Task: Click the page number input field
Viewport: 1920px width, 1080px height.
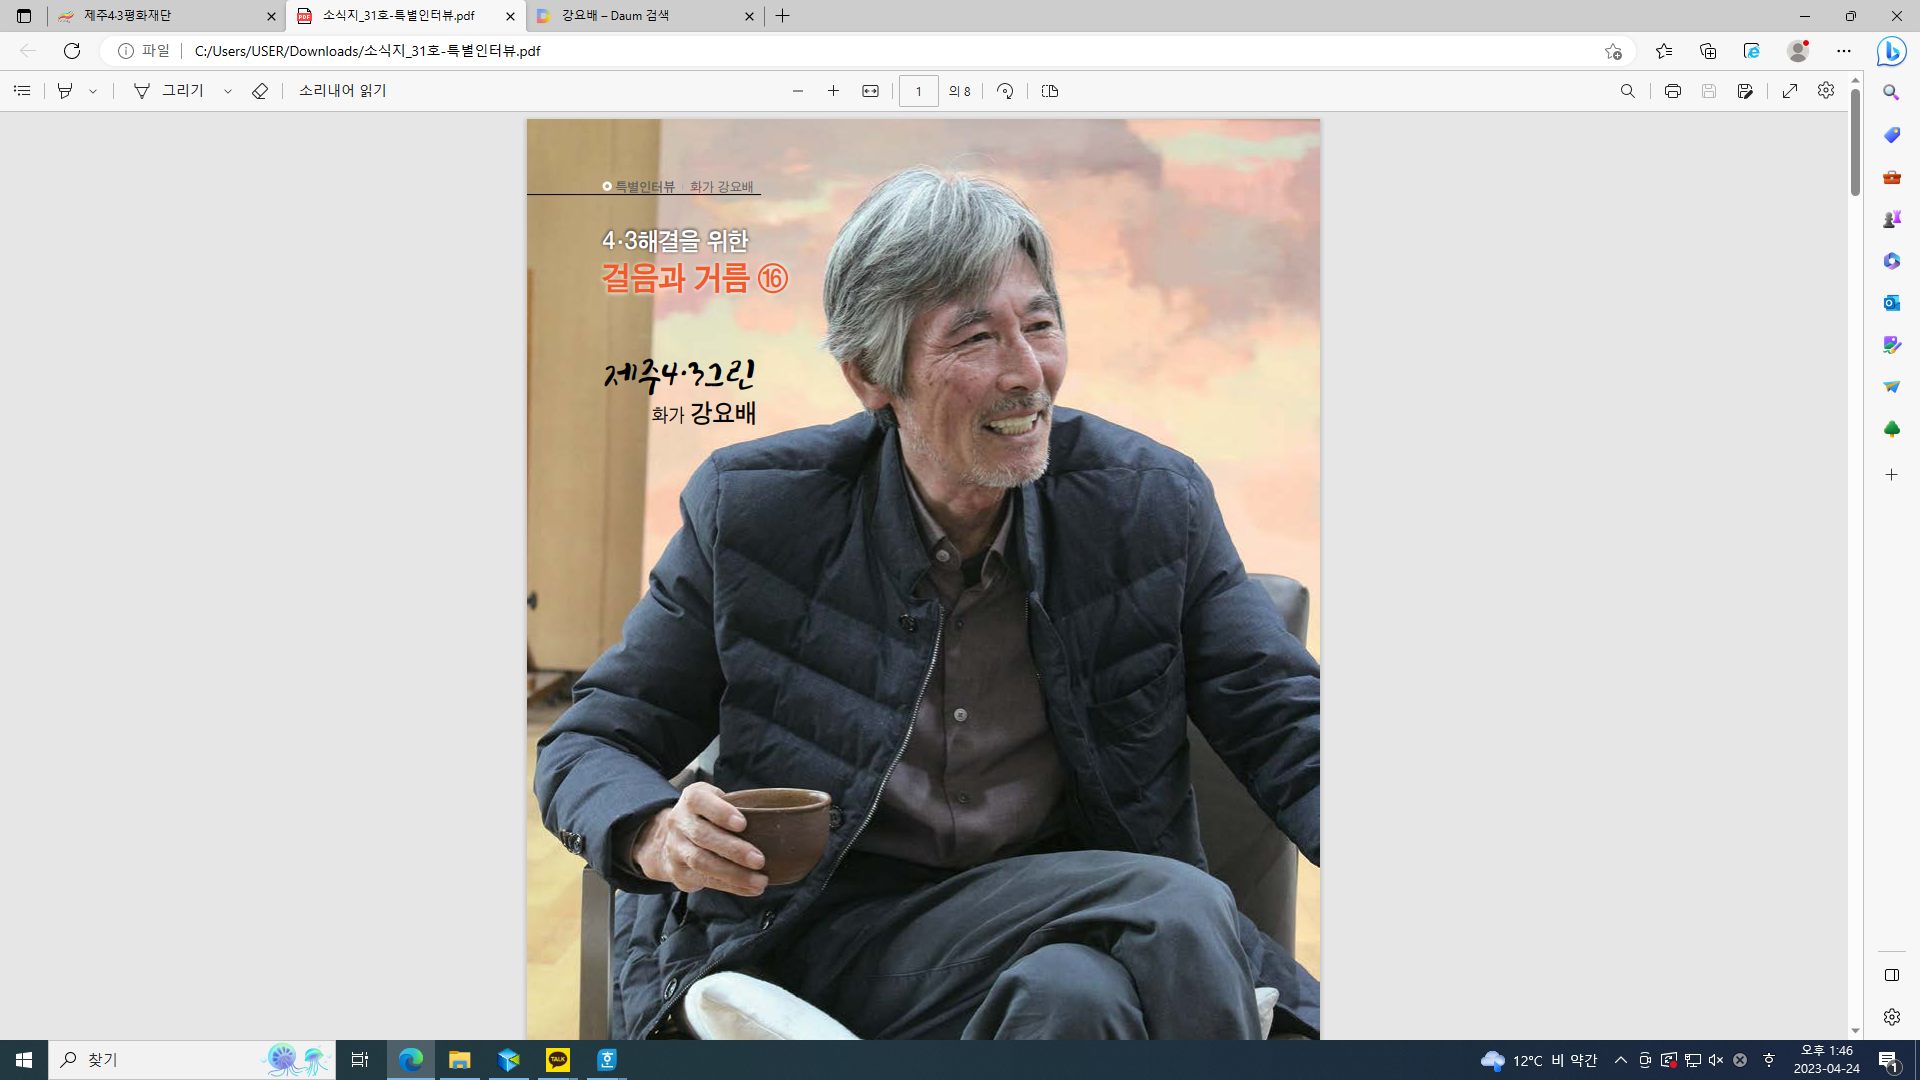Action: click(918, 91)
